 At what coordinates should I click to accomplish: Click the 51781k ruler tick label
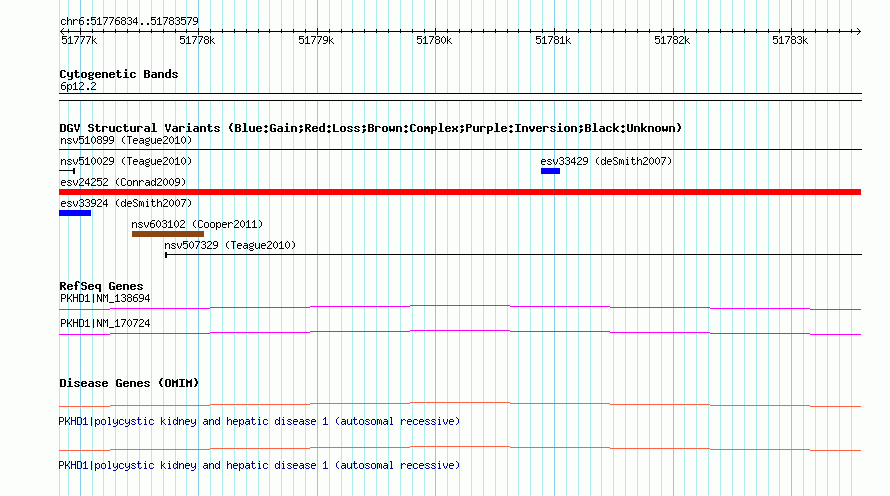[x=553, y=40]
